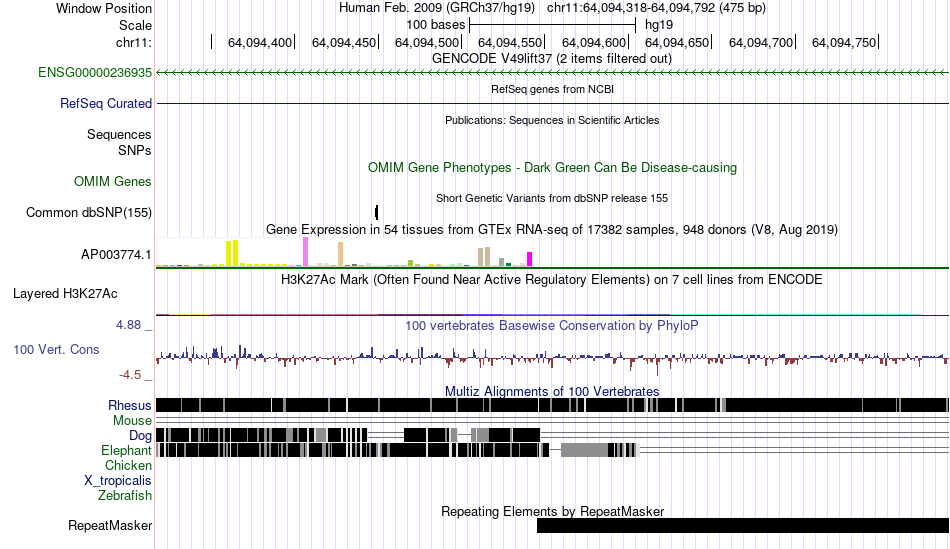The height and width of the screenshot is (549, 950).
Task: Click the H3K27Ac Mark track title
Action: point(552,279)
